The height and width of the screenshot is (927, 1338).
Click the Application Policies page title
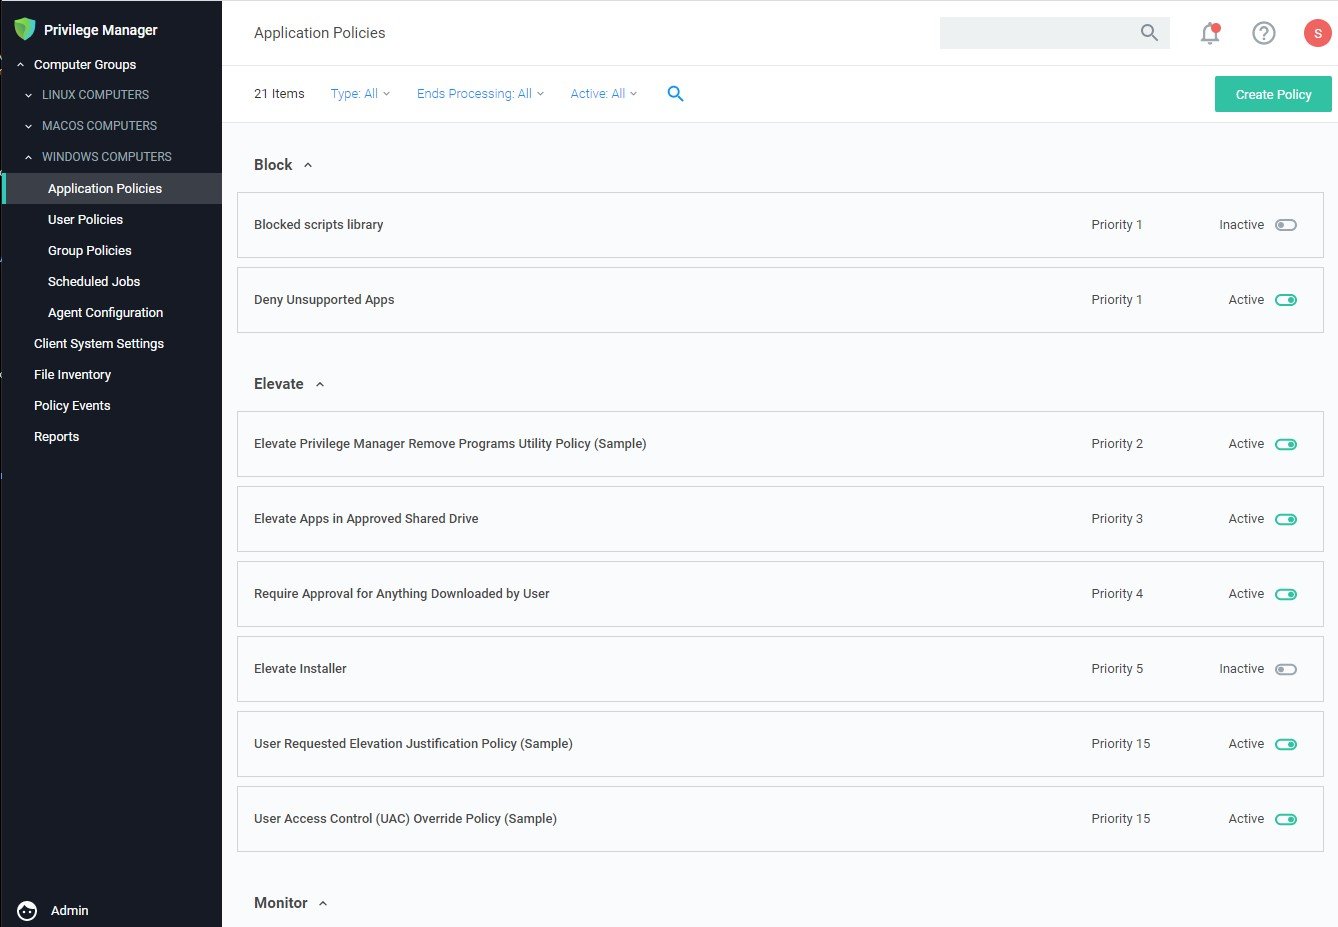coord(320,33)
